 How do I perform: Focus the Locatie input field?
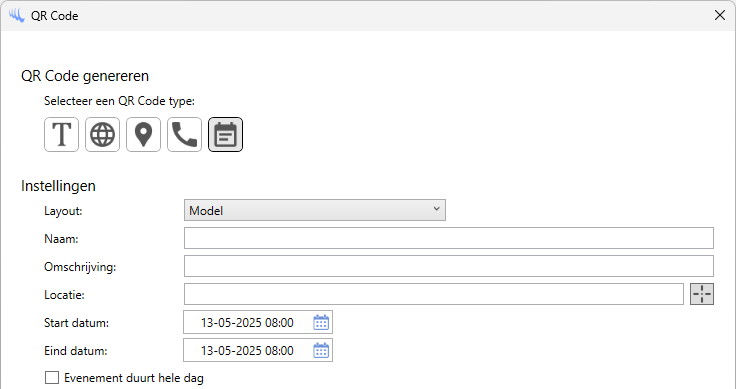coord(434,294)
